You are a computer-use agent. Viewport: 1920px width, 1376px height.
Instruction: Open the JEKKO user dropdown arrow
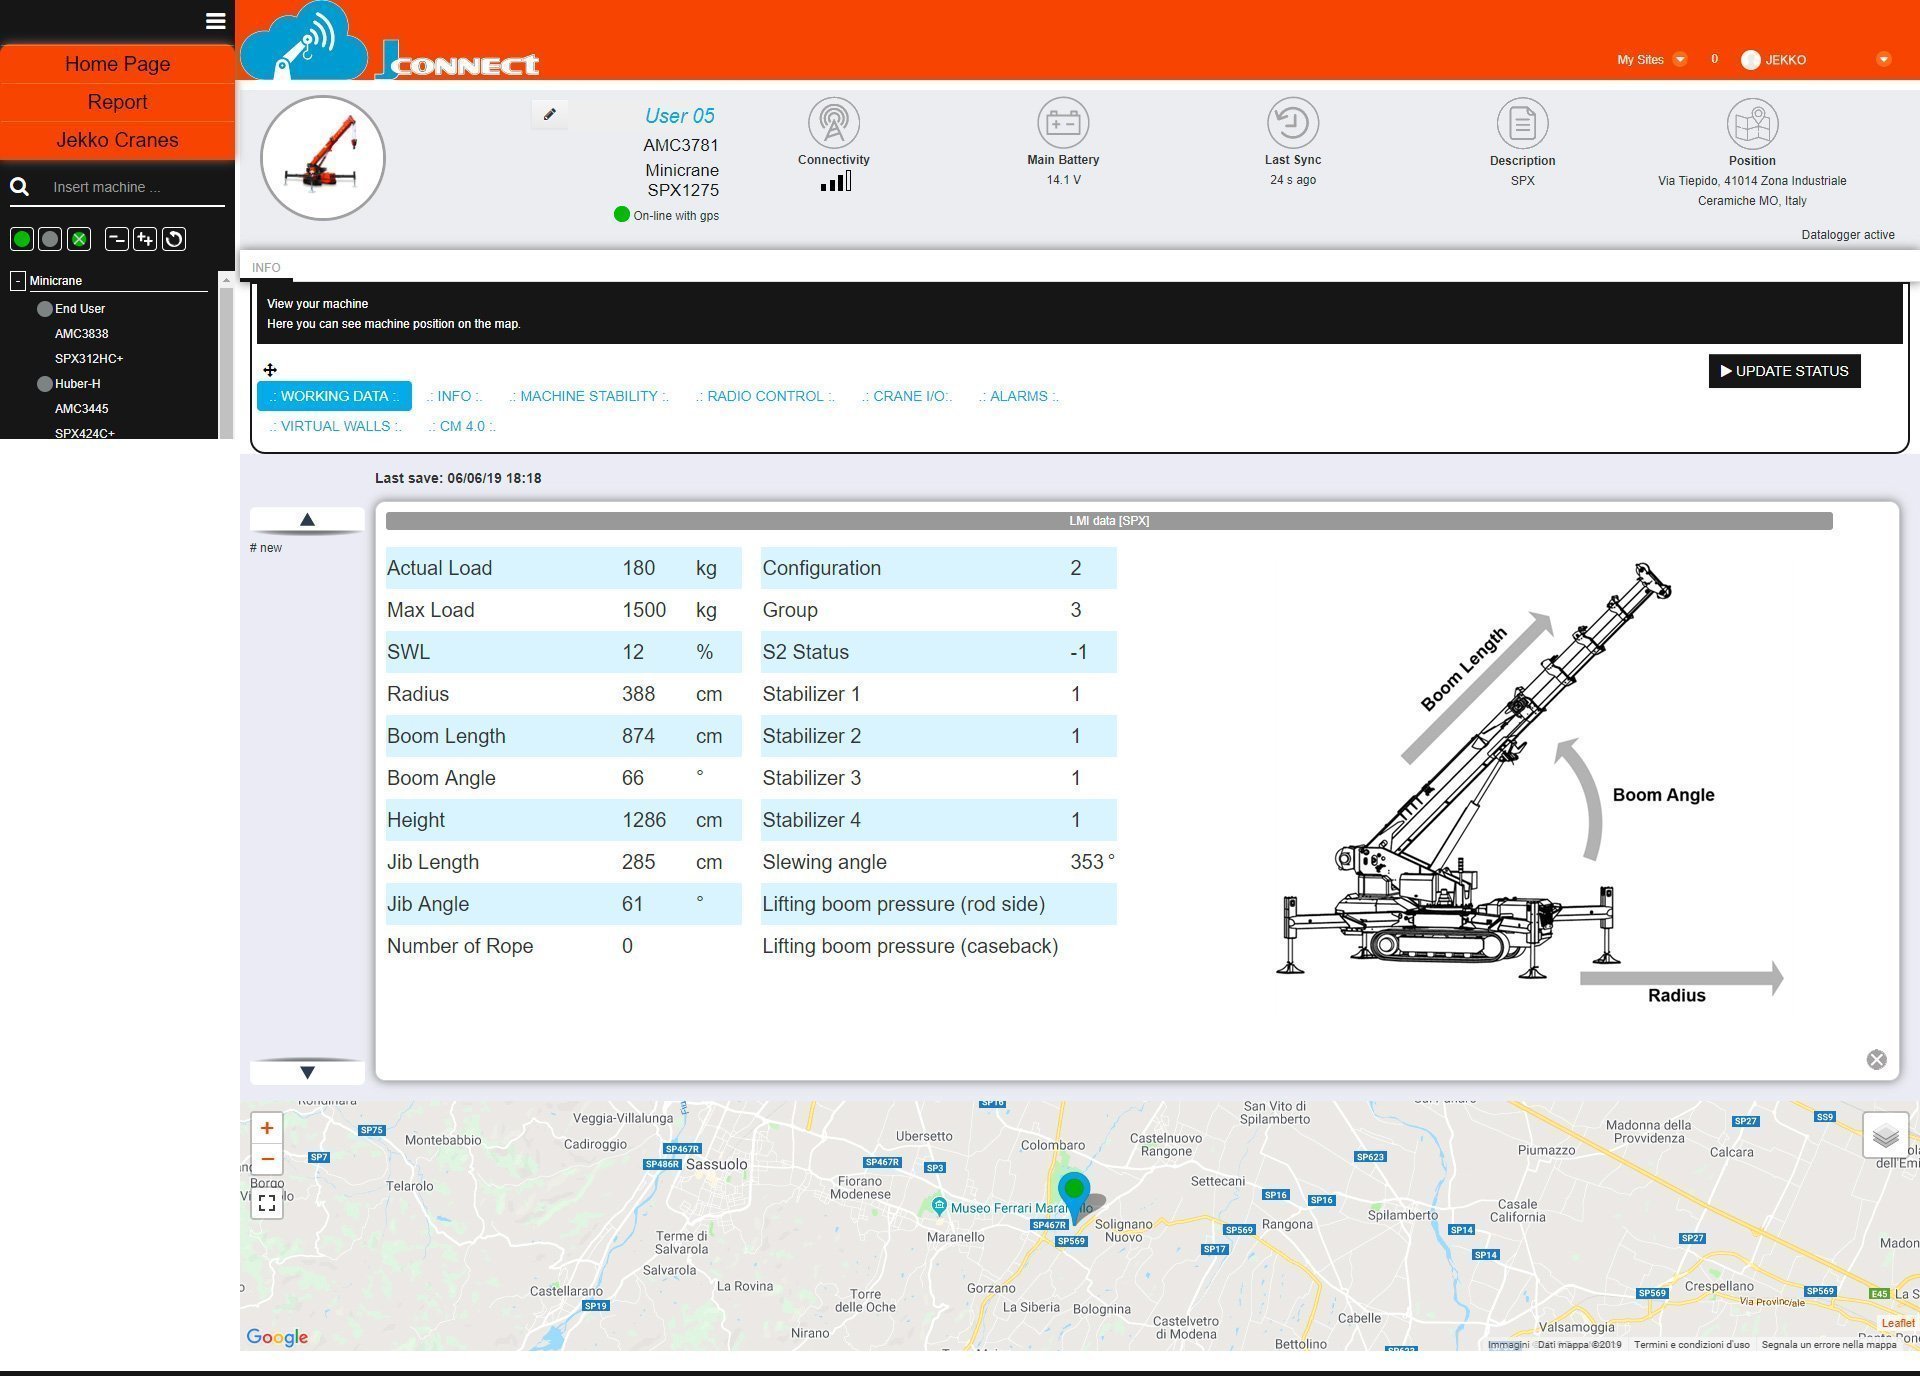(1883, 60)
